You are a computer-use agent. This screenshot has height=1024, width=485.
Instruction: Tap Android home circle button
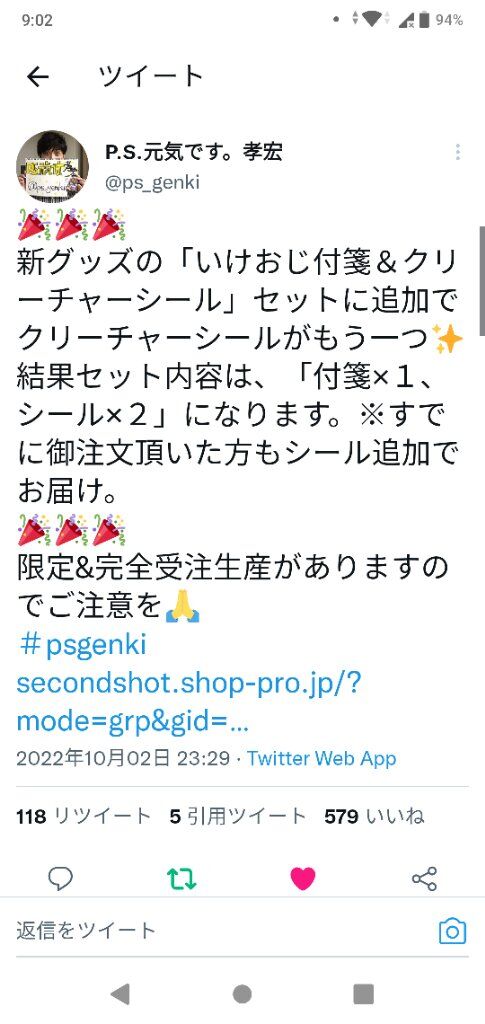click(242, 994)
